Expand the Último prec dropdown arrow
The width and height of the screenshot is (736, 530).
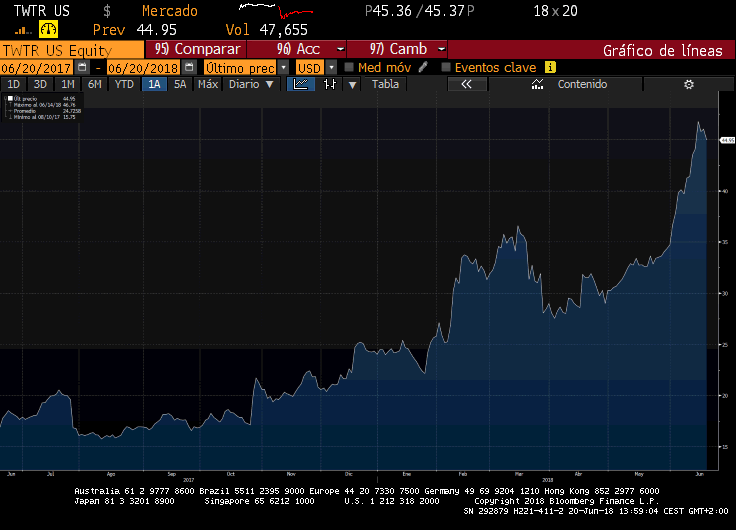pyautogui.click(x=284, y=68)
